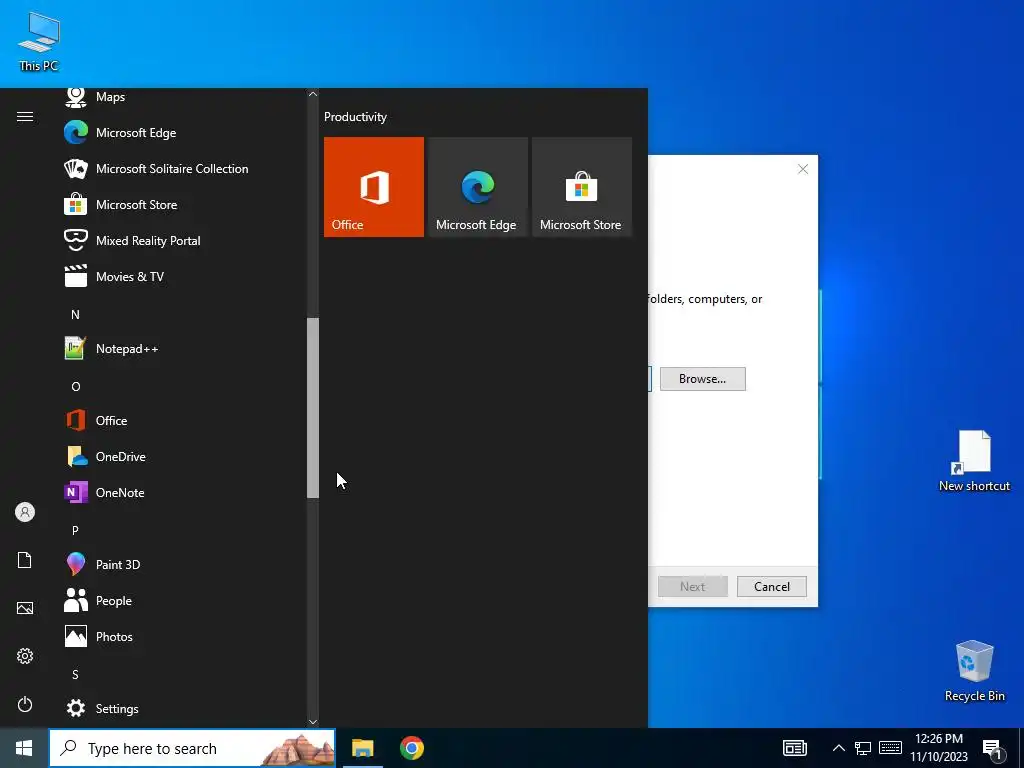Viewport: 1024px width, 768px height.
Task: Click the network icon in system tray
Action: pos(863,748)
